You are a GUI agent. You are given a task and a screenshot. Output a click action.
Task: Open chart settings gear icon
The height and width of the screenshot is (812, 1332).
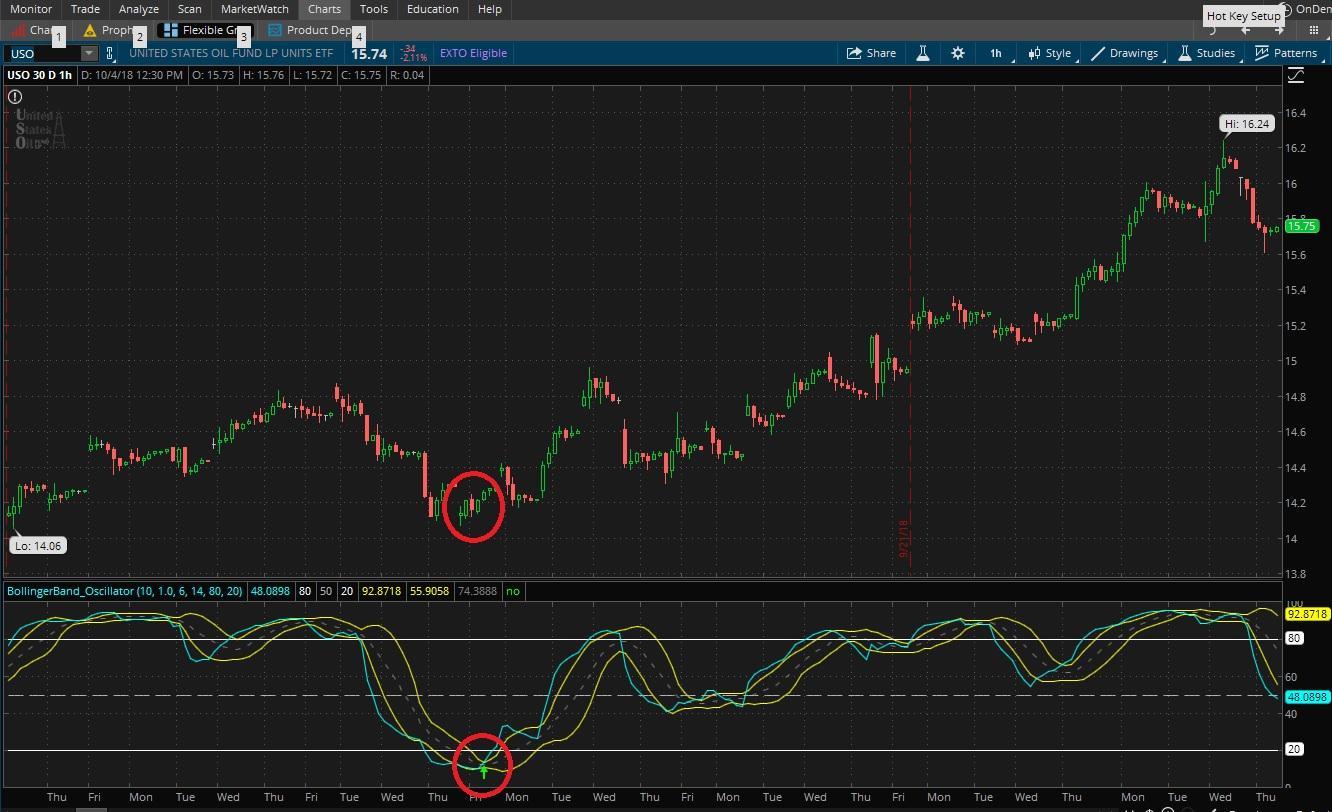958,53
